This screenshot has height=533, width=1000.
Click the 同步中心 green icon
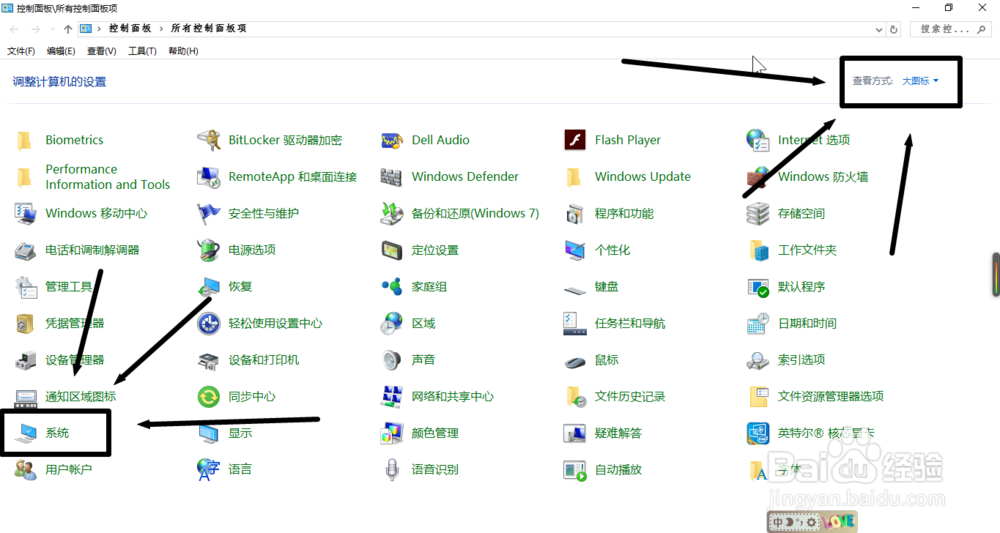[209, 397]
